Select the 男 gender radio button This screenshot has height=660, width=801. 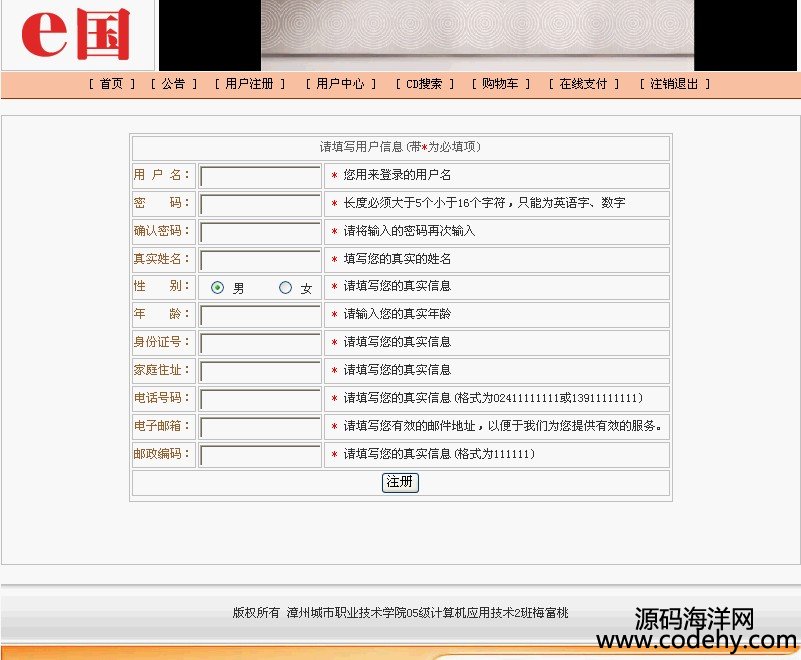tap(217, 288)
